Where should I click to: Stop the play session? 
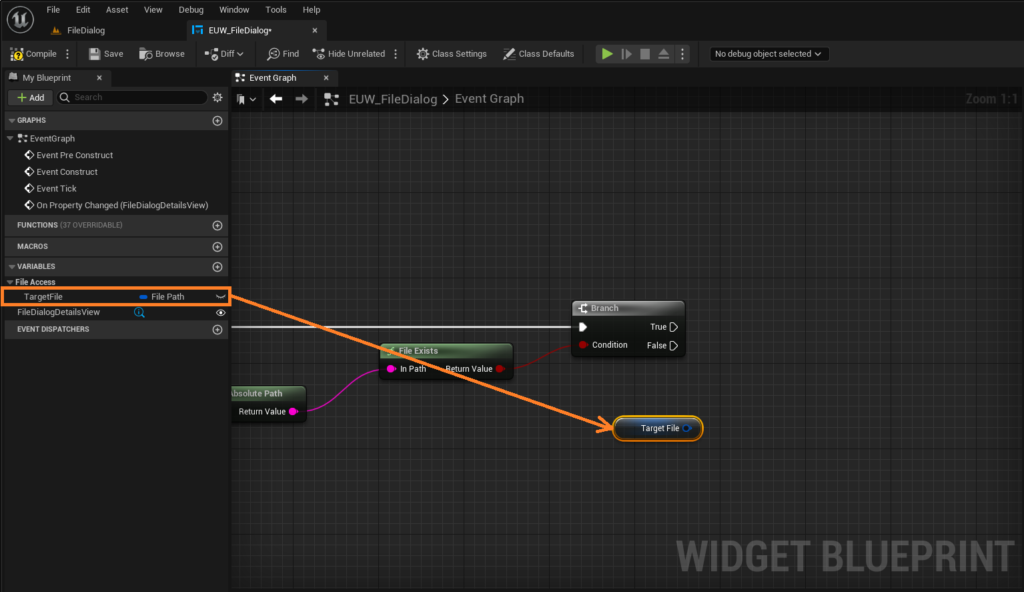click(x=645, y=54)
